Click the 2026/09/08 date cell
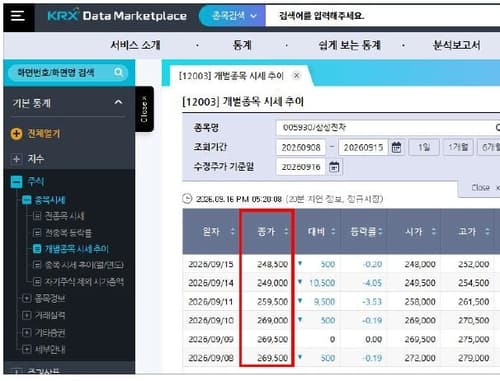The height and width of the screenshot is (381, 500). tap(211, 358)
